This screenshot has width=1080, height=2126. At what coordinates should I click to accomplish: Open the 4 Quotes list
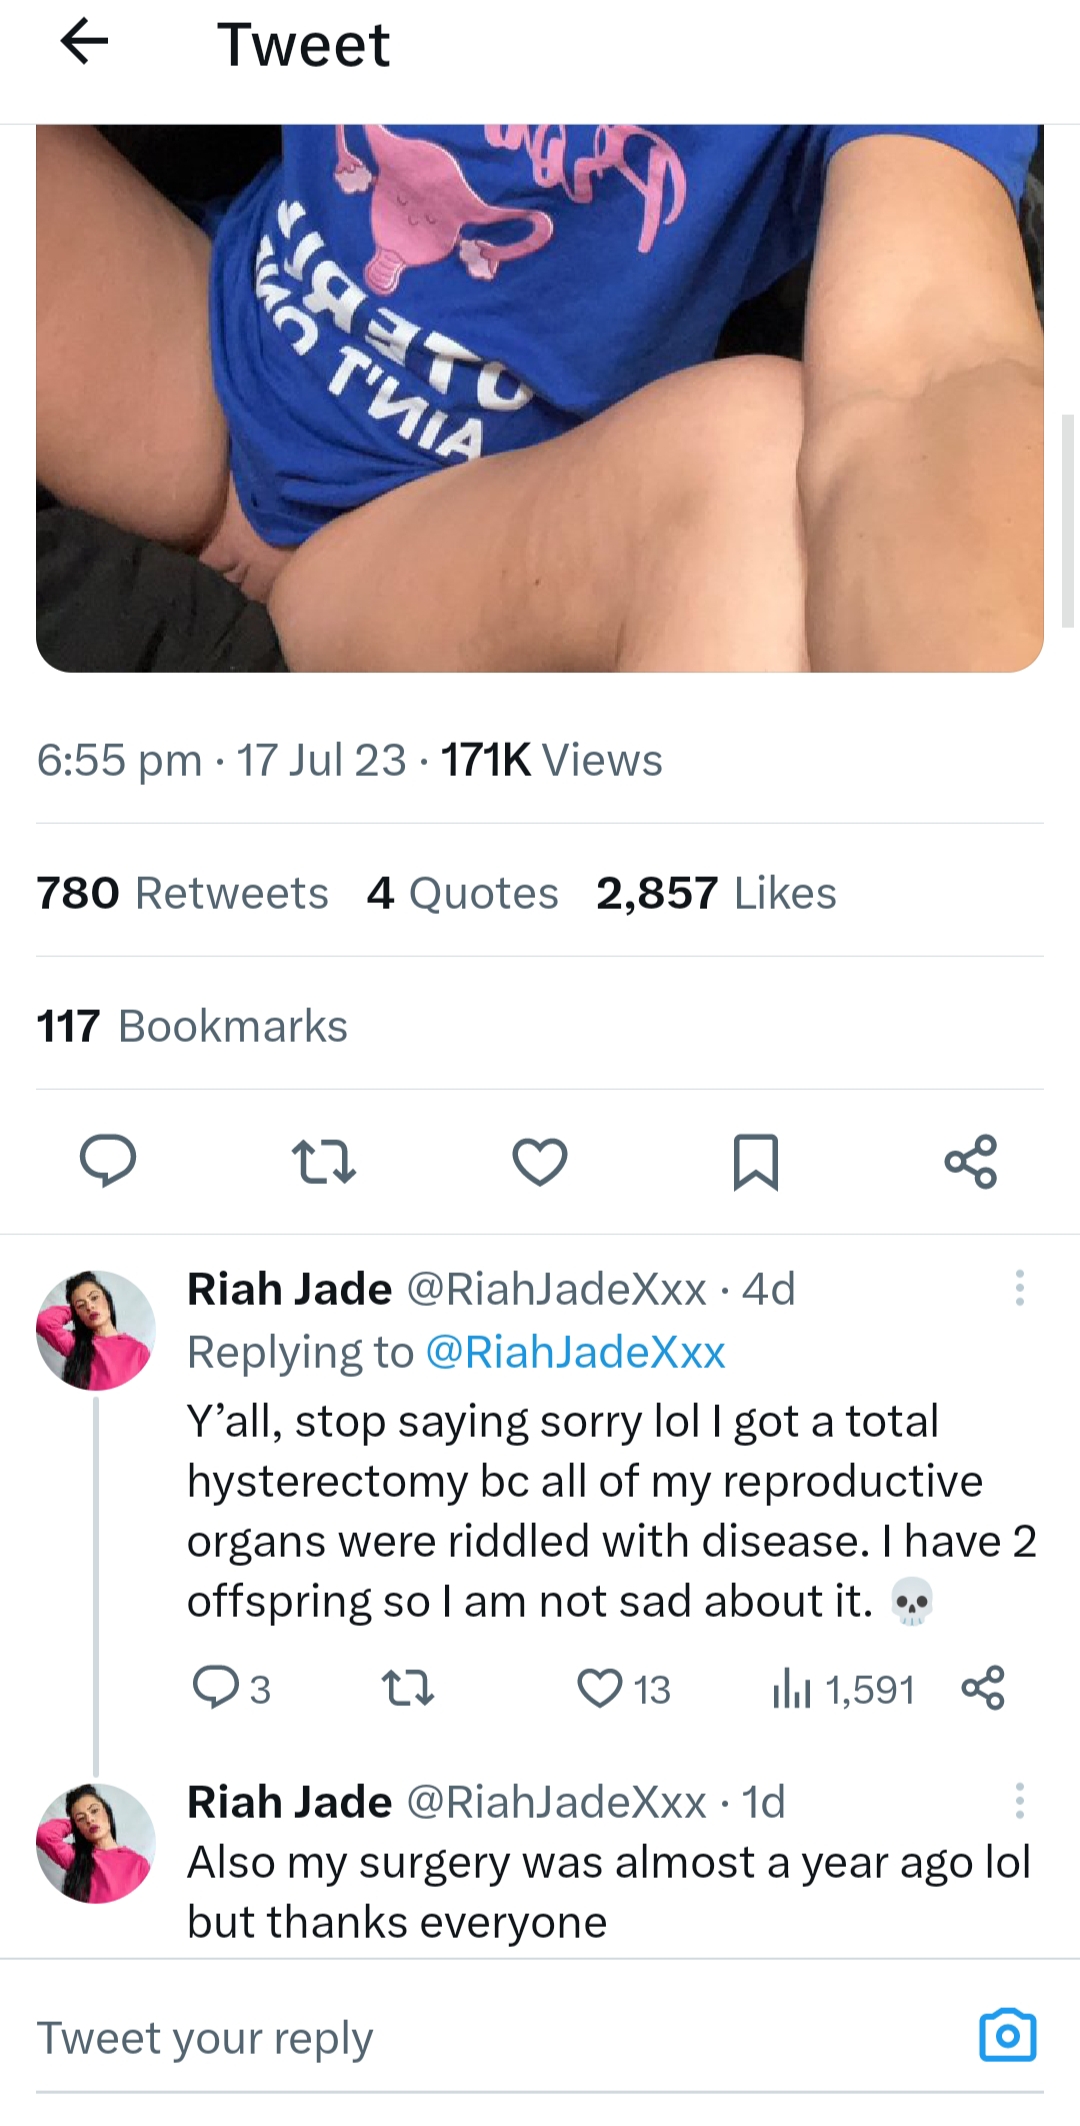(462, 893)
